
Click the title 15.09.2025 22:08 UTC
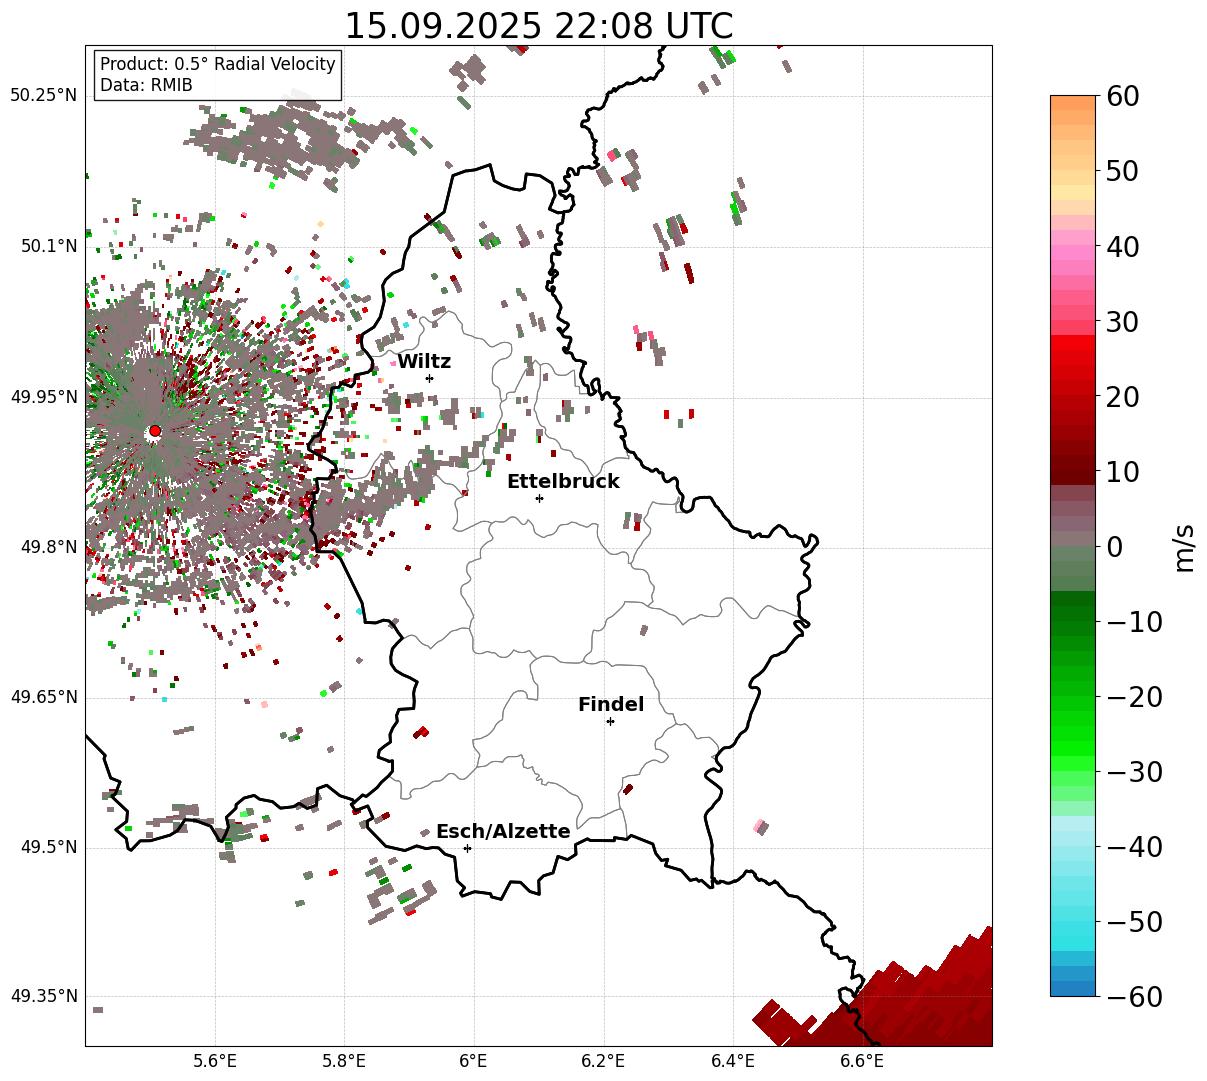click(x=538, y=26)
